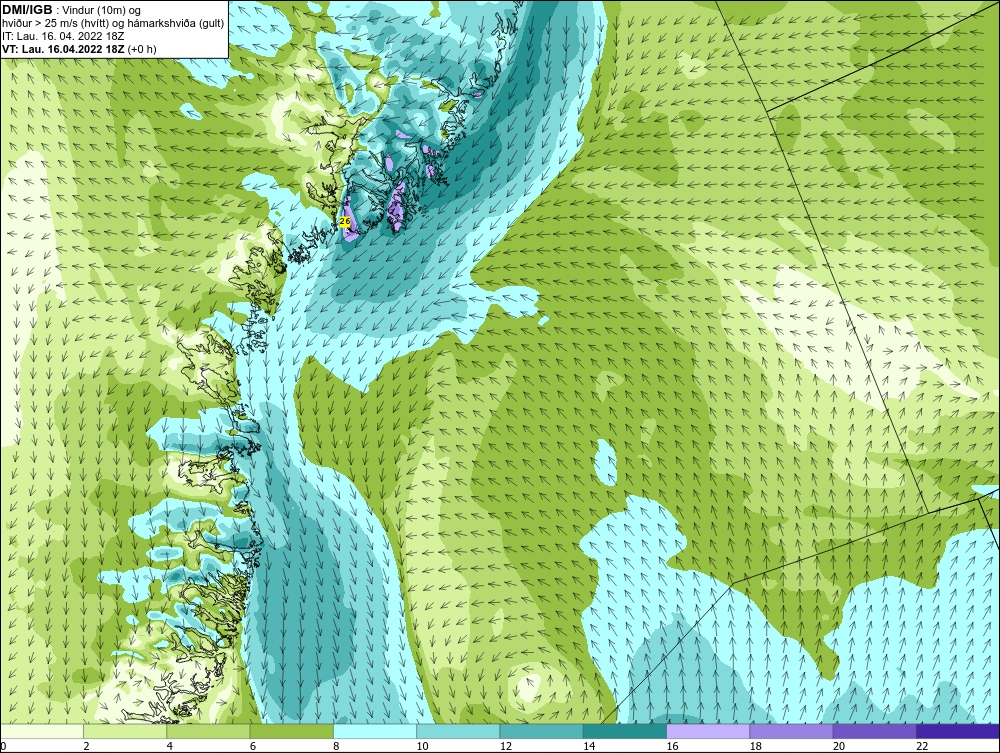Pick the 18–20 m/s purple swatch
Screen dimensions: 1000x753
(791, 731)
